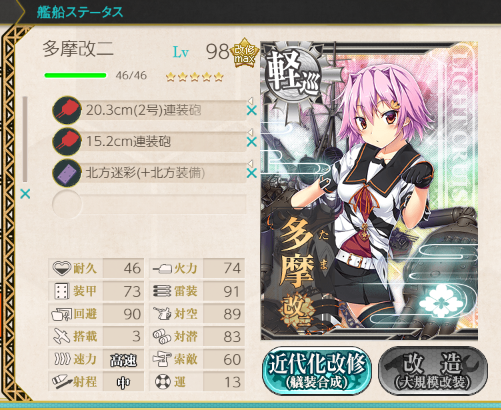Image resolution: width=501 pixels, height=410 pixels.
Task: Click the 対空 anti-air gun icon
Action: tap(162, 314)
